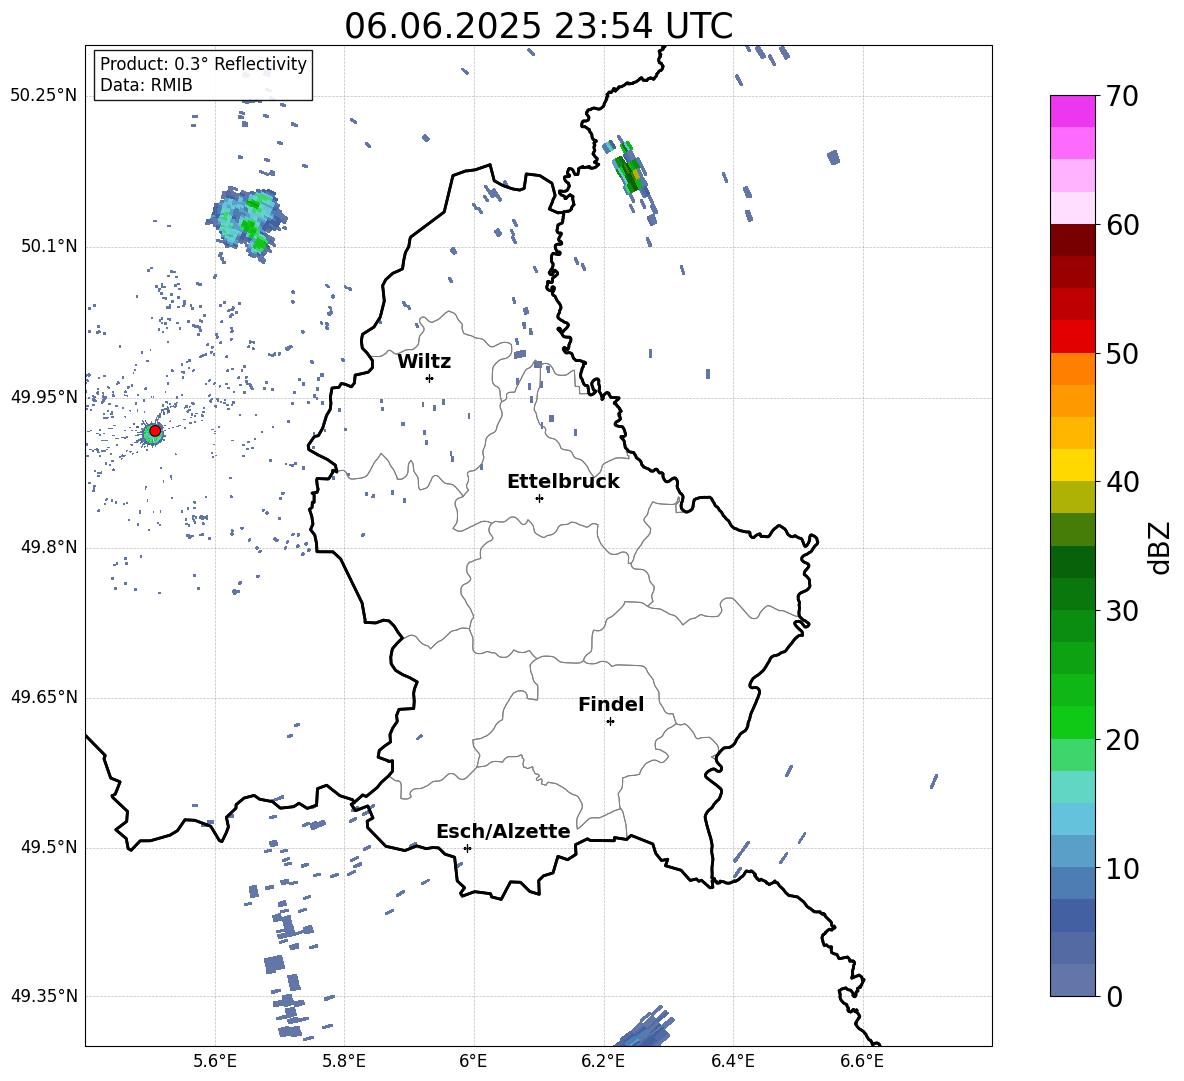Click the Wiltz station cross marker

[x=429, y=378]
